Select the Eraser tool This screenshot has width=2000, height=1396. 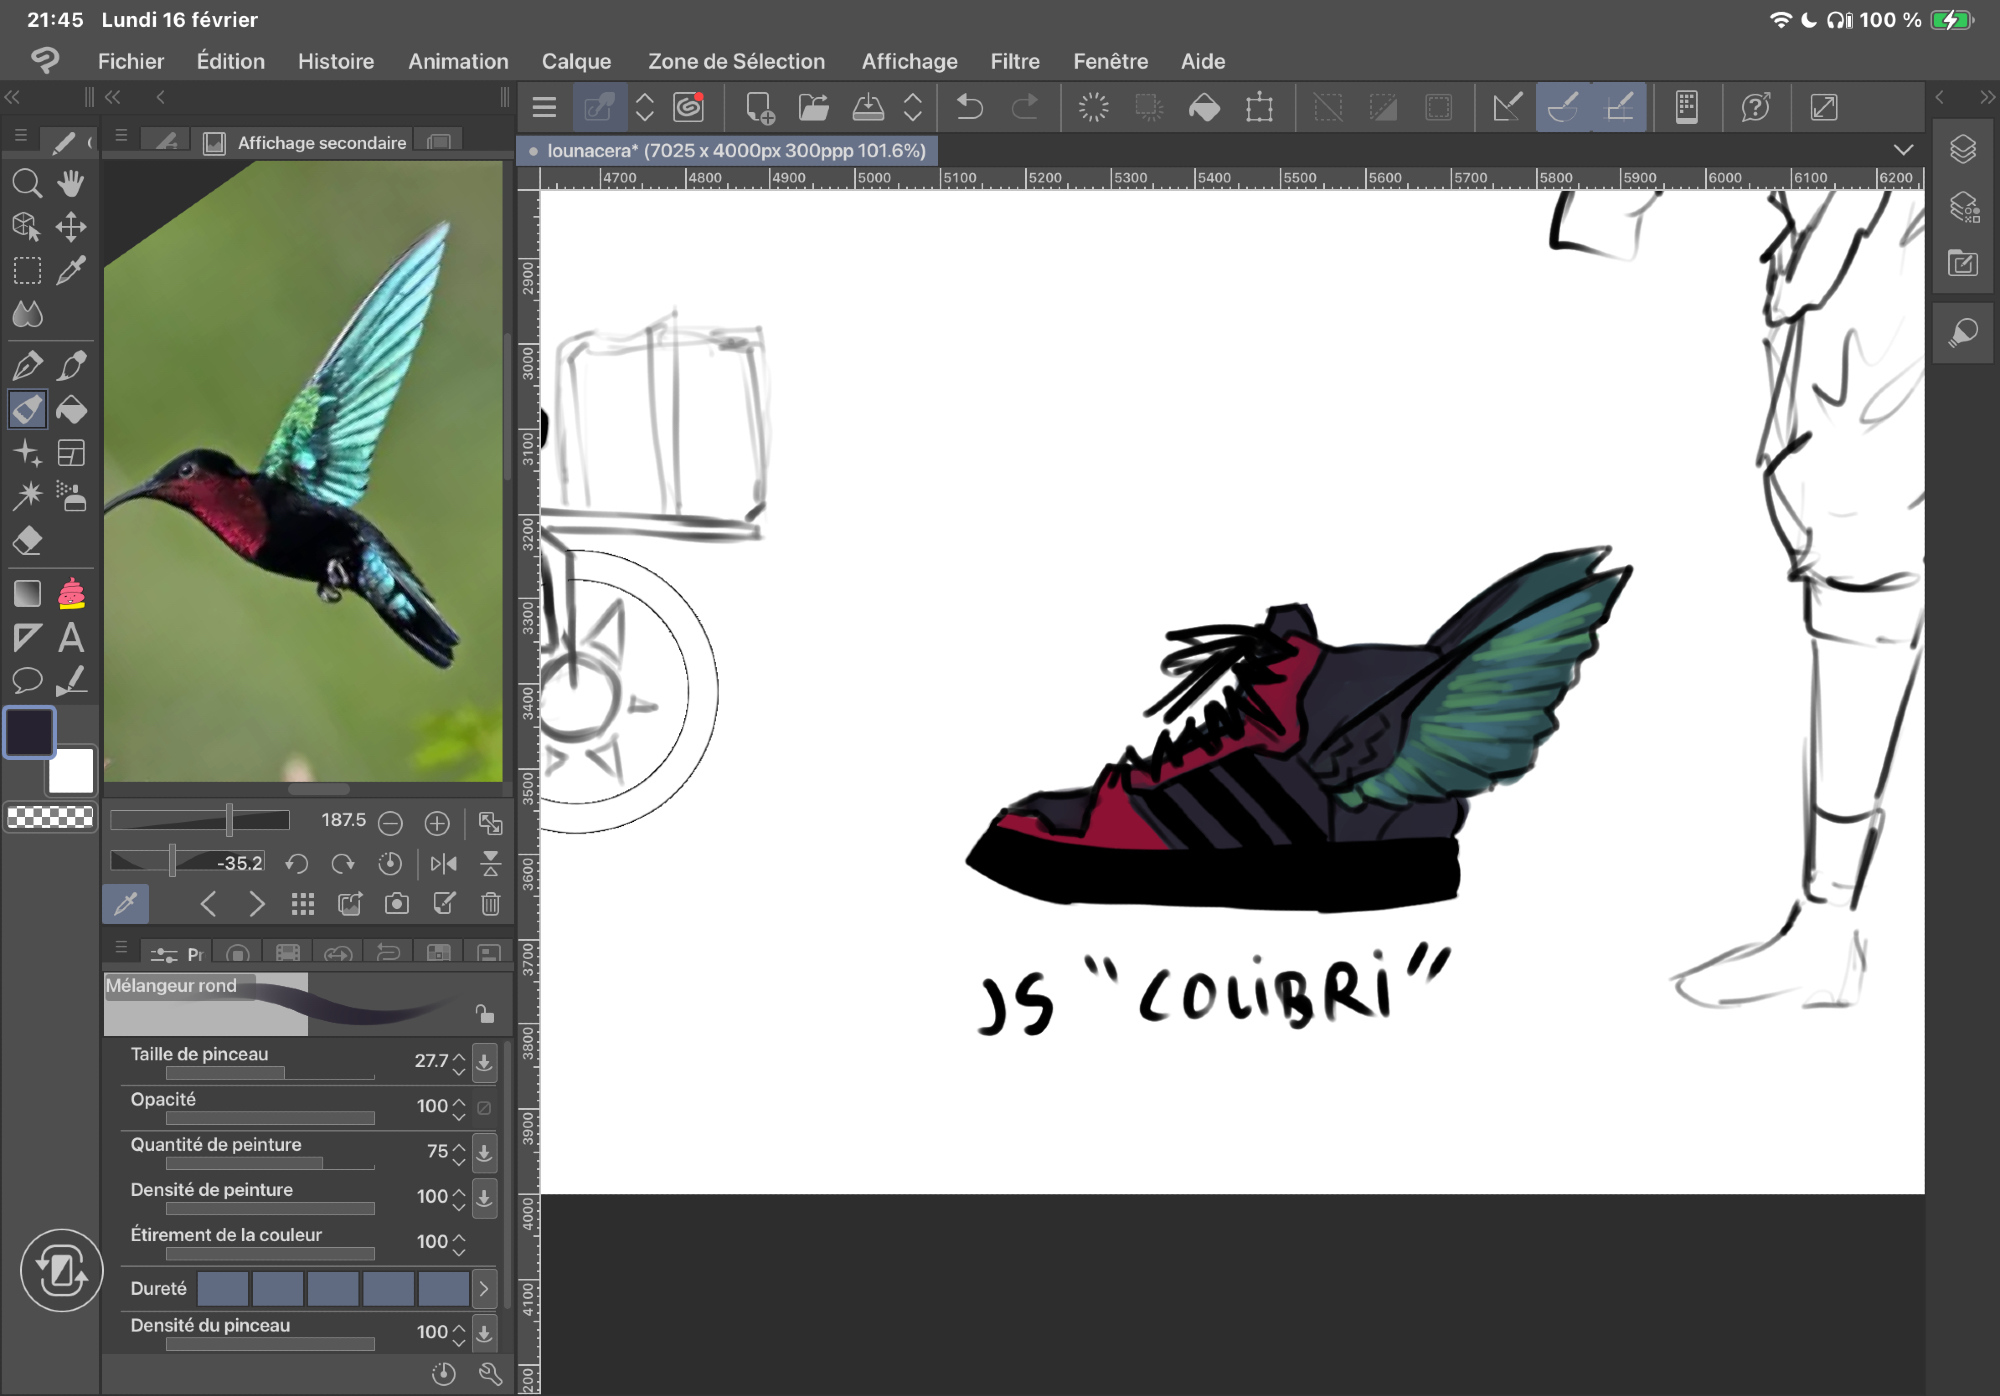(x=27, y=541)
